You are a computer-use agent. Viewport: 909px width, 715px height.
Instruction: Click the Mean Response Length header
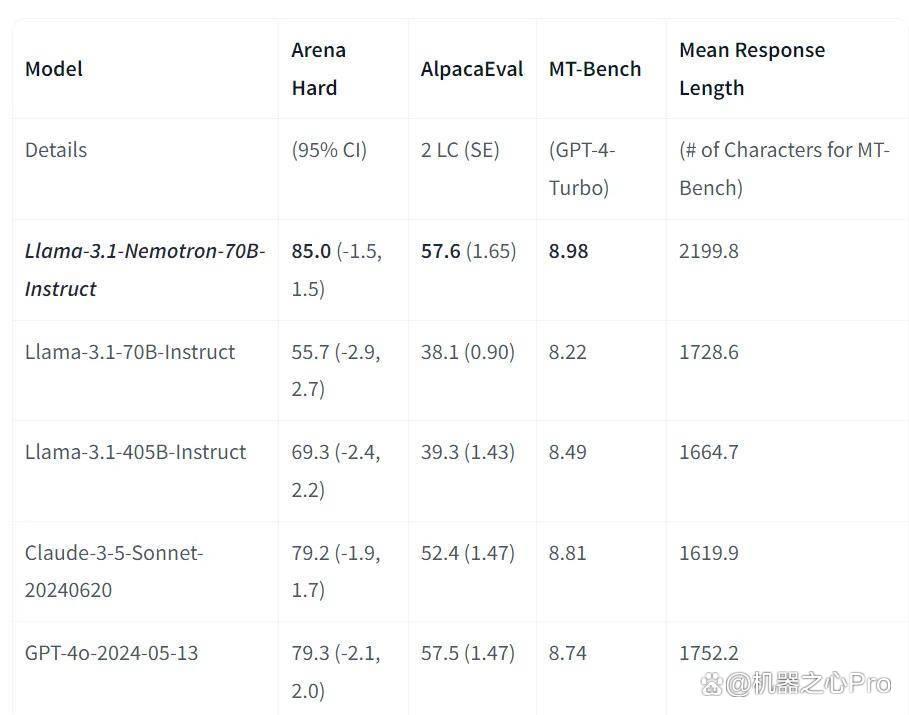[752, 69]
